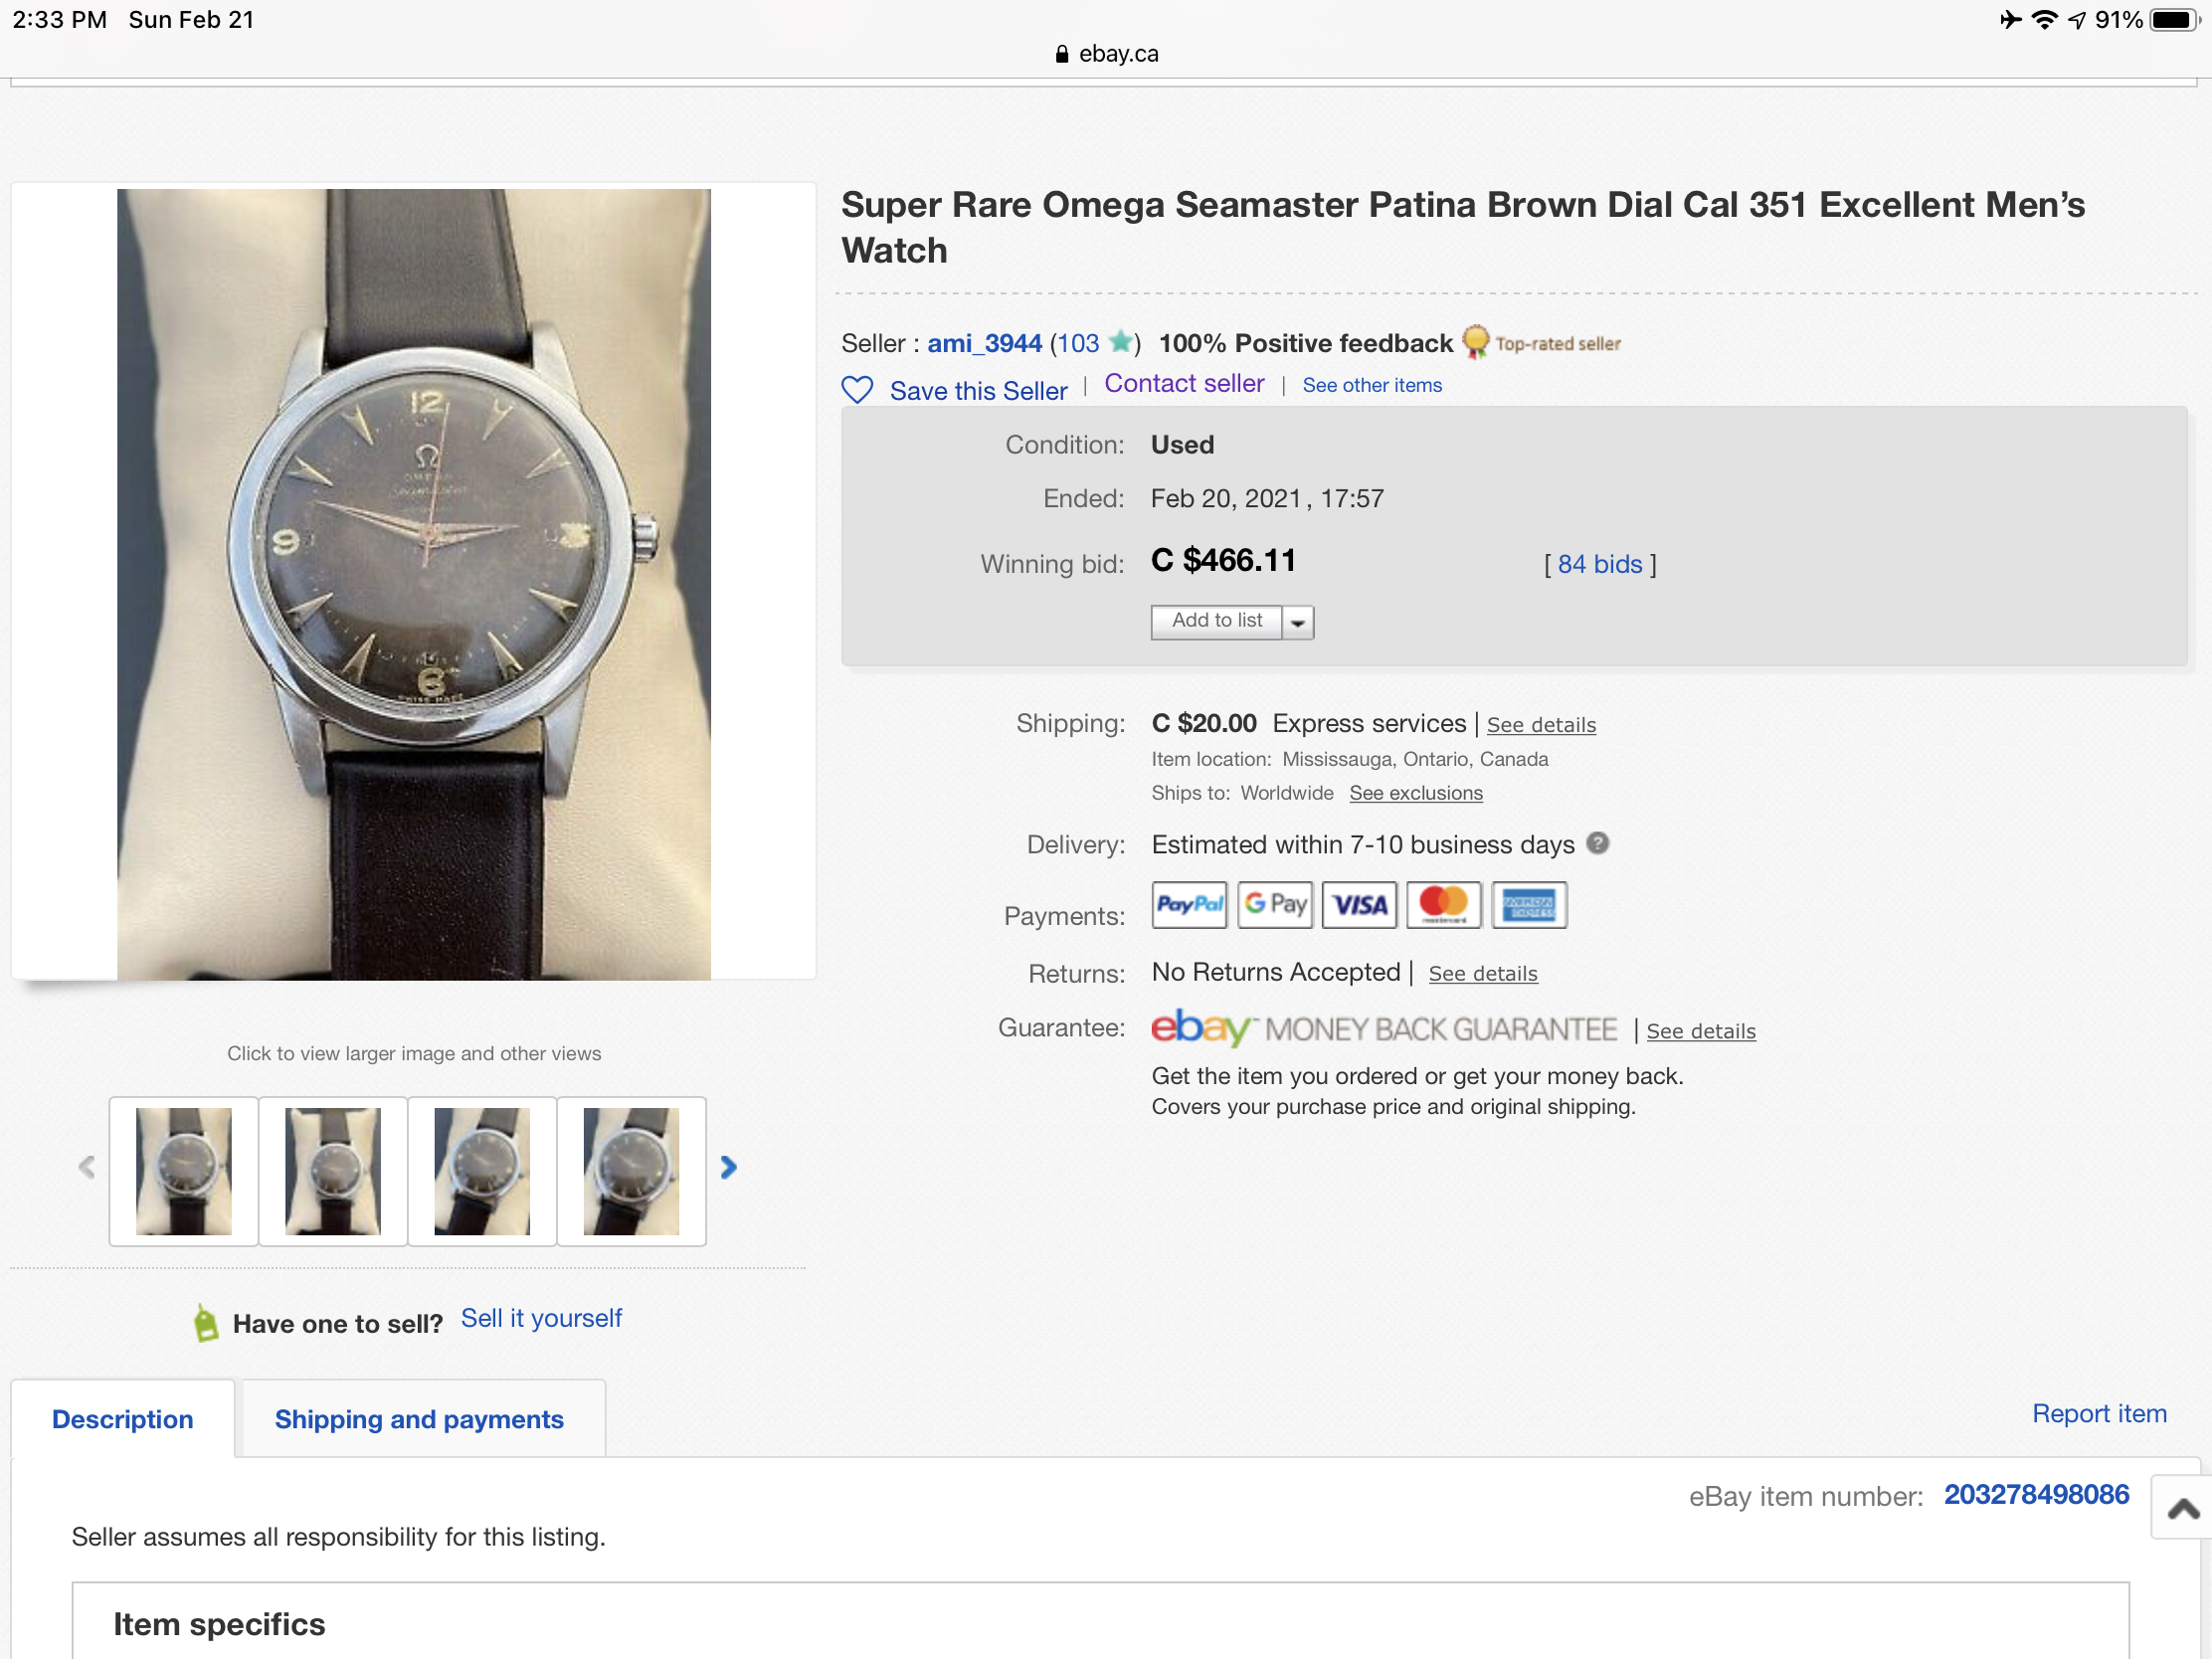Switch to Shipping and payments tab
Screen dimensions: 2212x1659
pos(419,1419)
